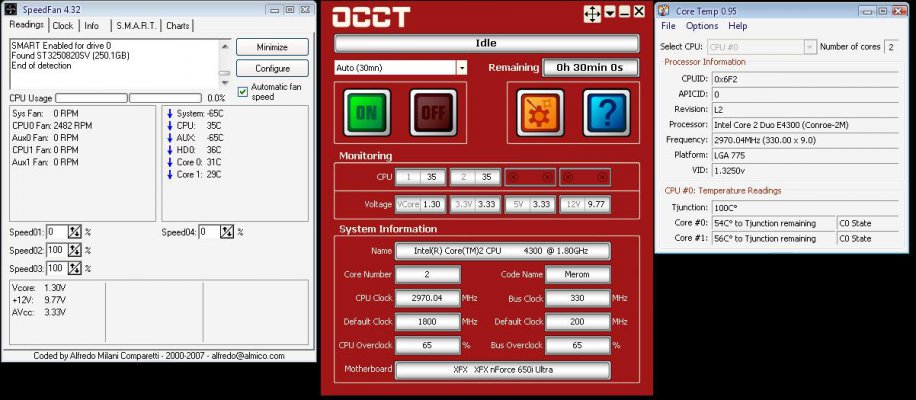Image resolution: width=916 pixels, height=400 pixels.
Task: Click the HD0 36C temperature reading
Action: click(x=193, y=149)
